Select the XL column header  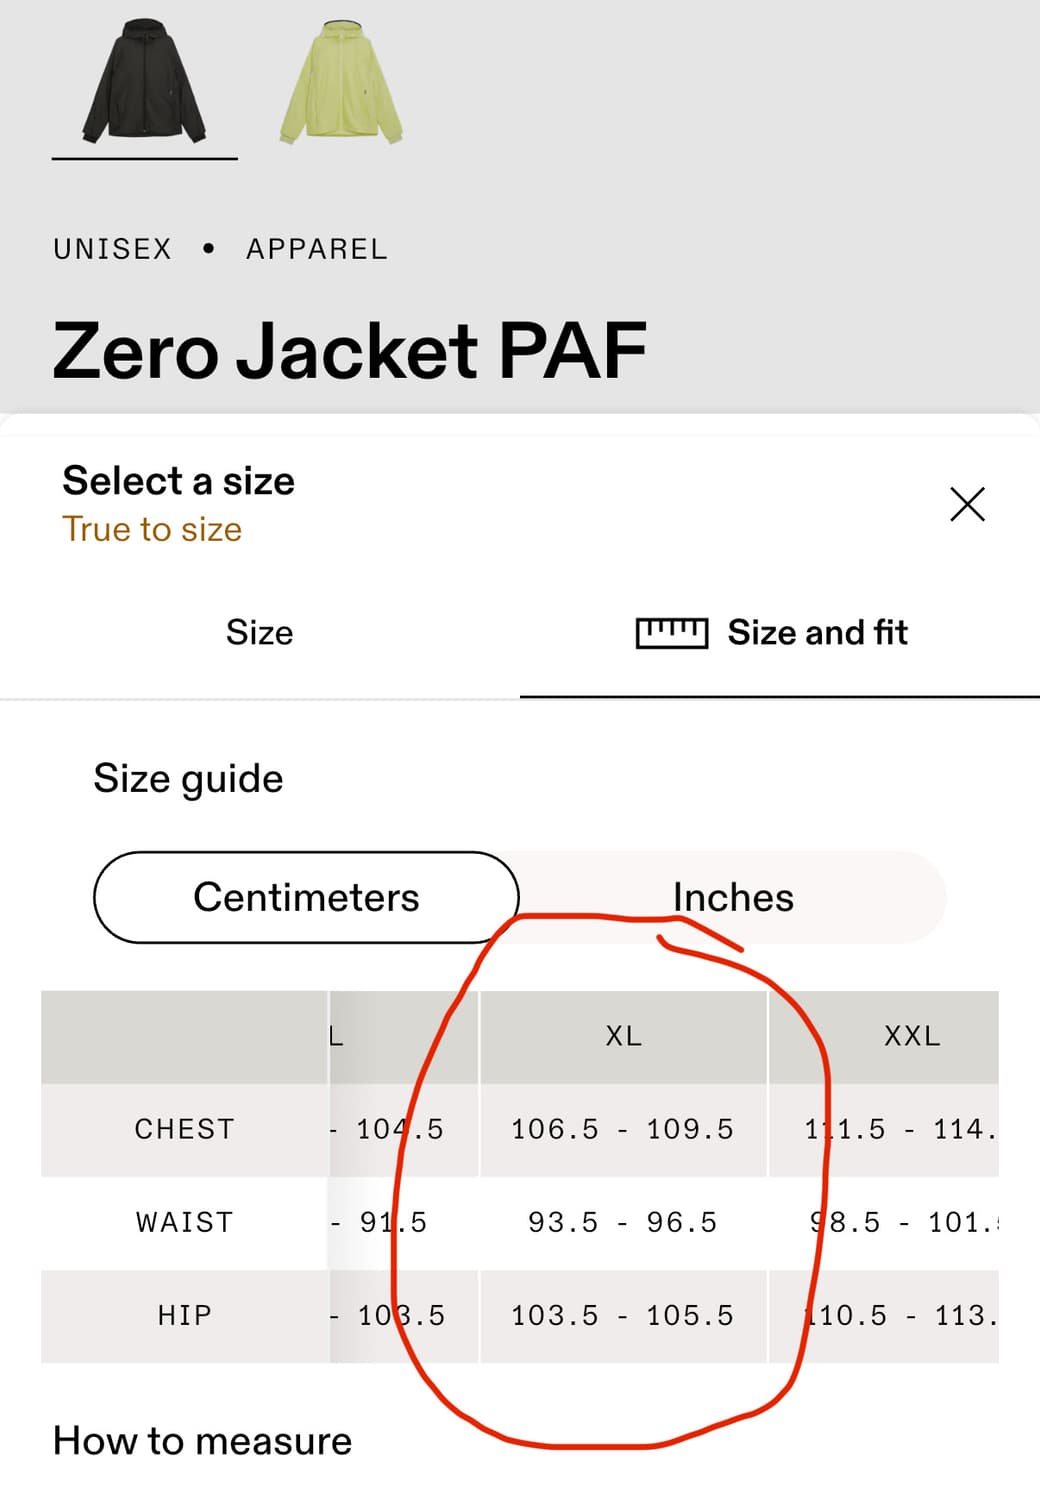[x=624, y=1036]
